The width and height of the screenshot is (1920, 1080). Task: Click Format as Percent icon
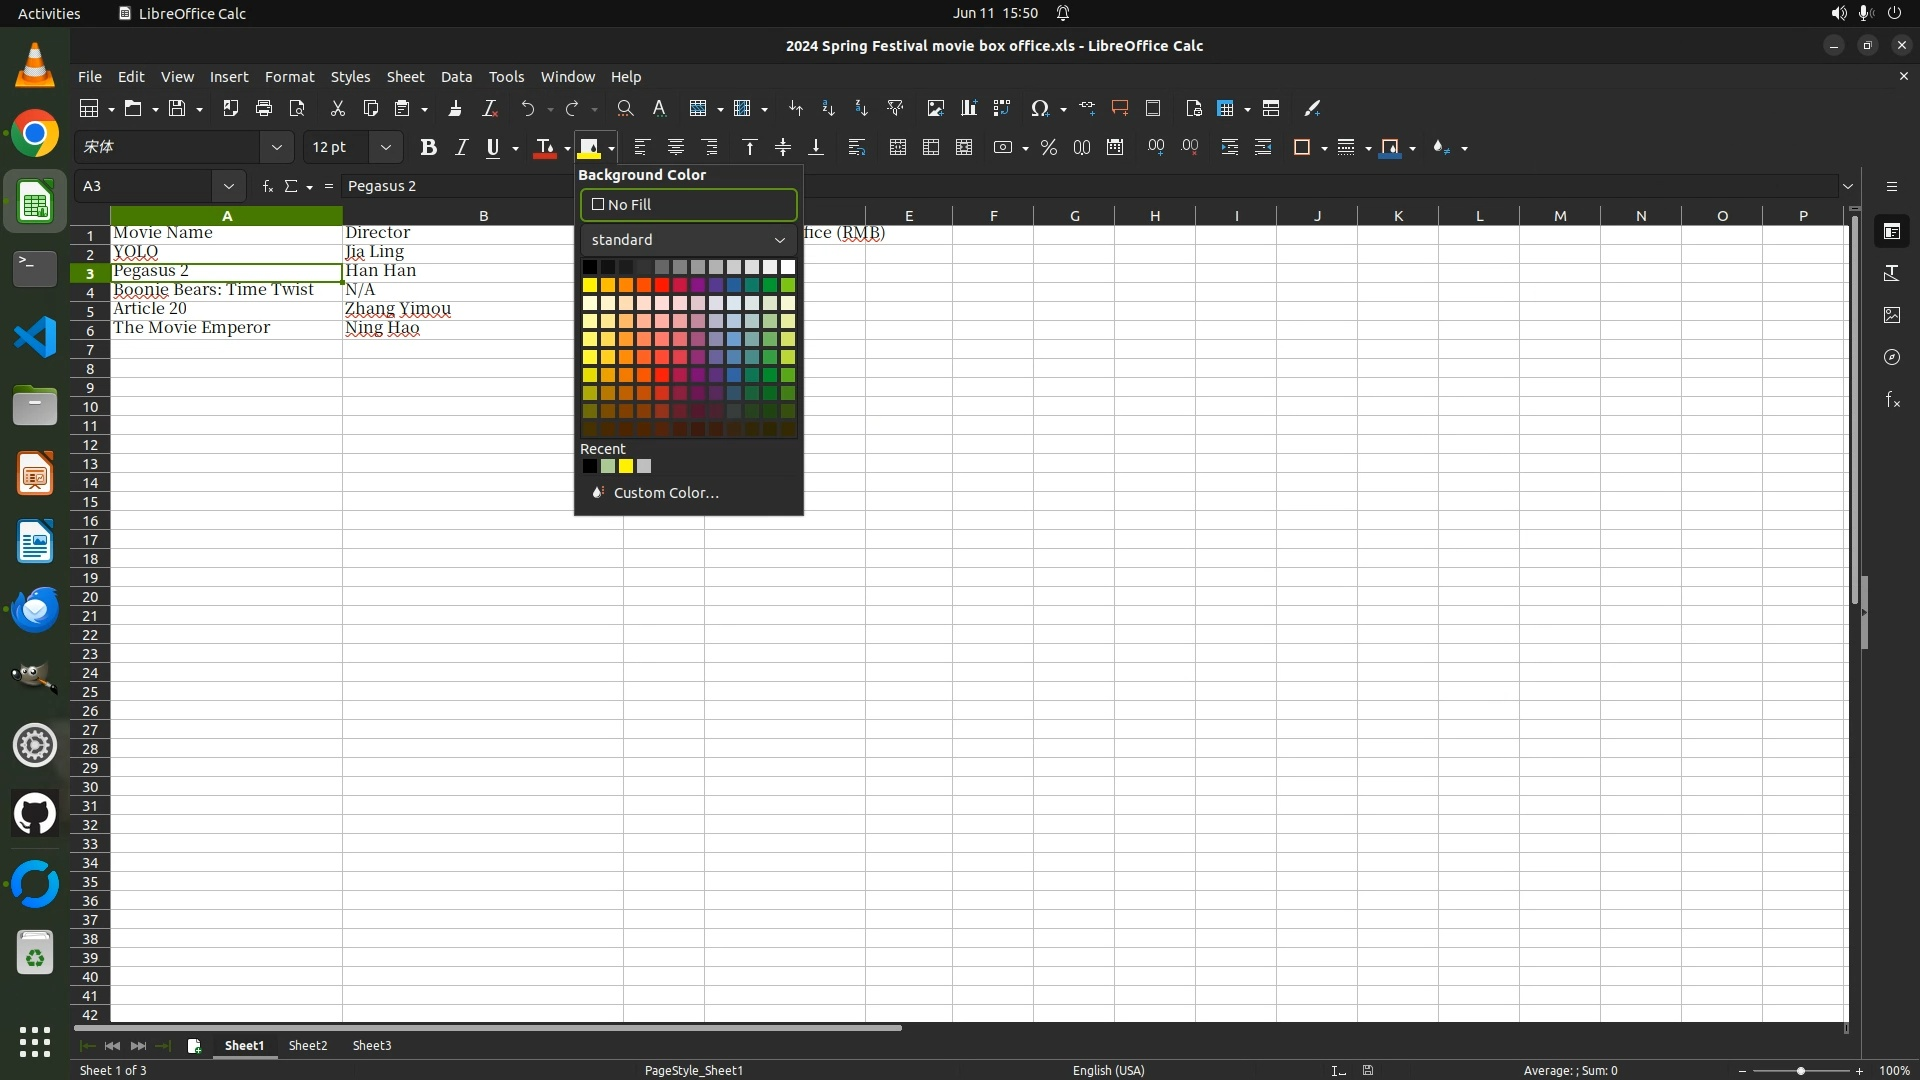(1048, 147)
